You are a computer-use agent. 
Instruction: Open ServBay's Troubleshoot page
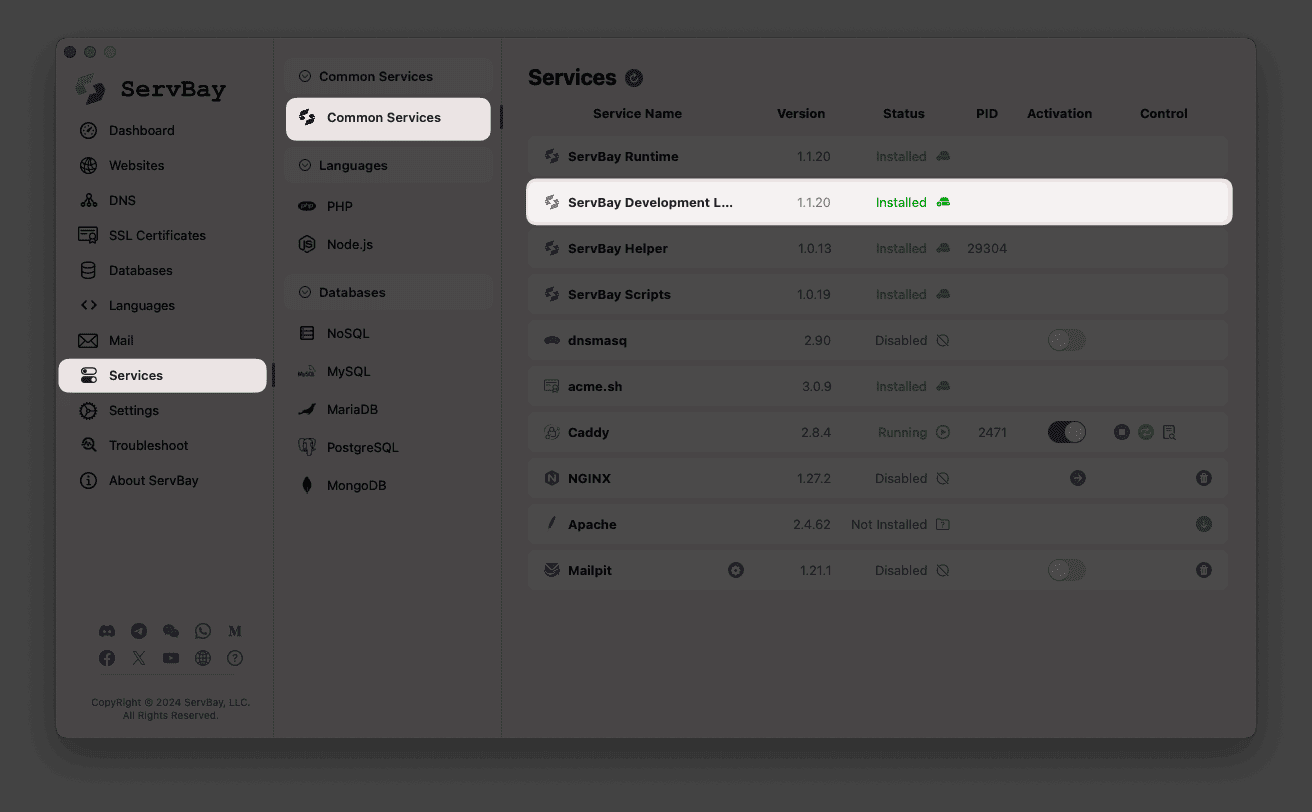(146, 445)
